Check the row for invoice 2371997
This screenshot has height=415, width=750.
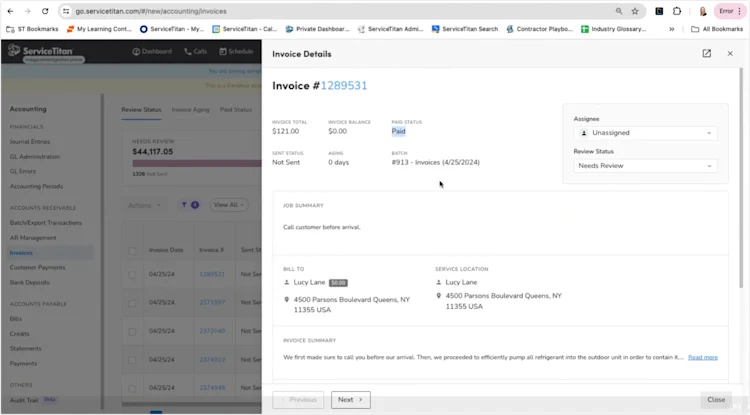(x=132, y=303)
